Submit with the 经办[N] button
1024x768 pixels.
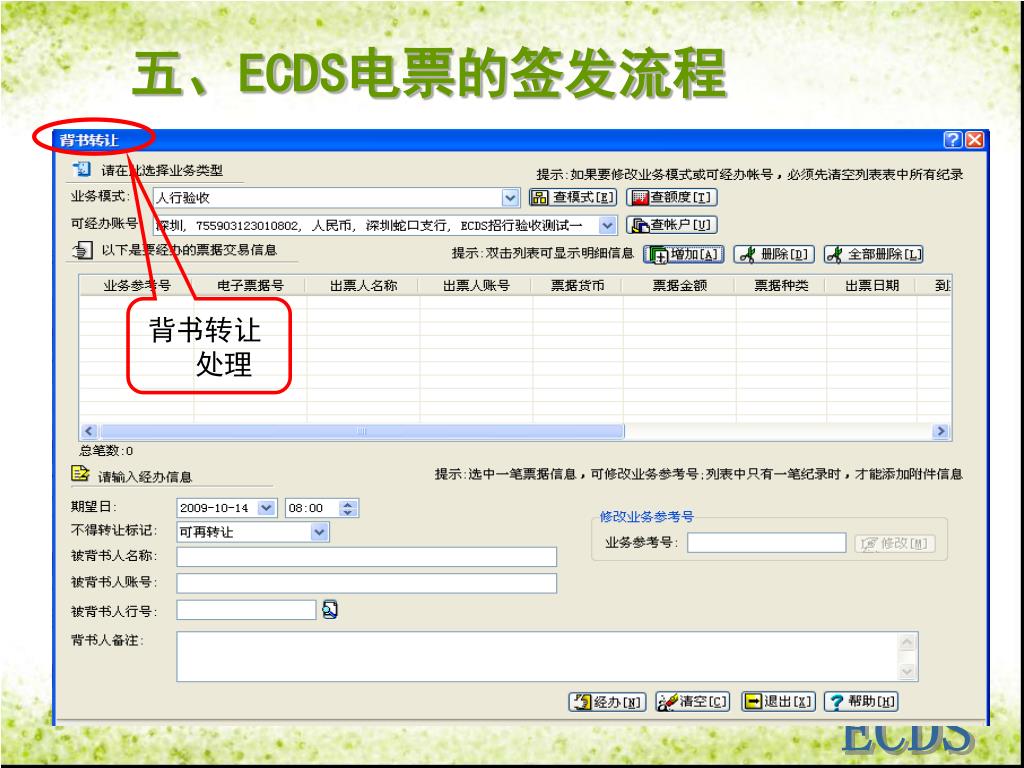[607, 702]
